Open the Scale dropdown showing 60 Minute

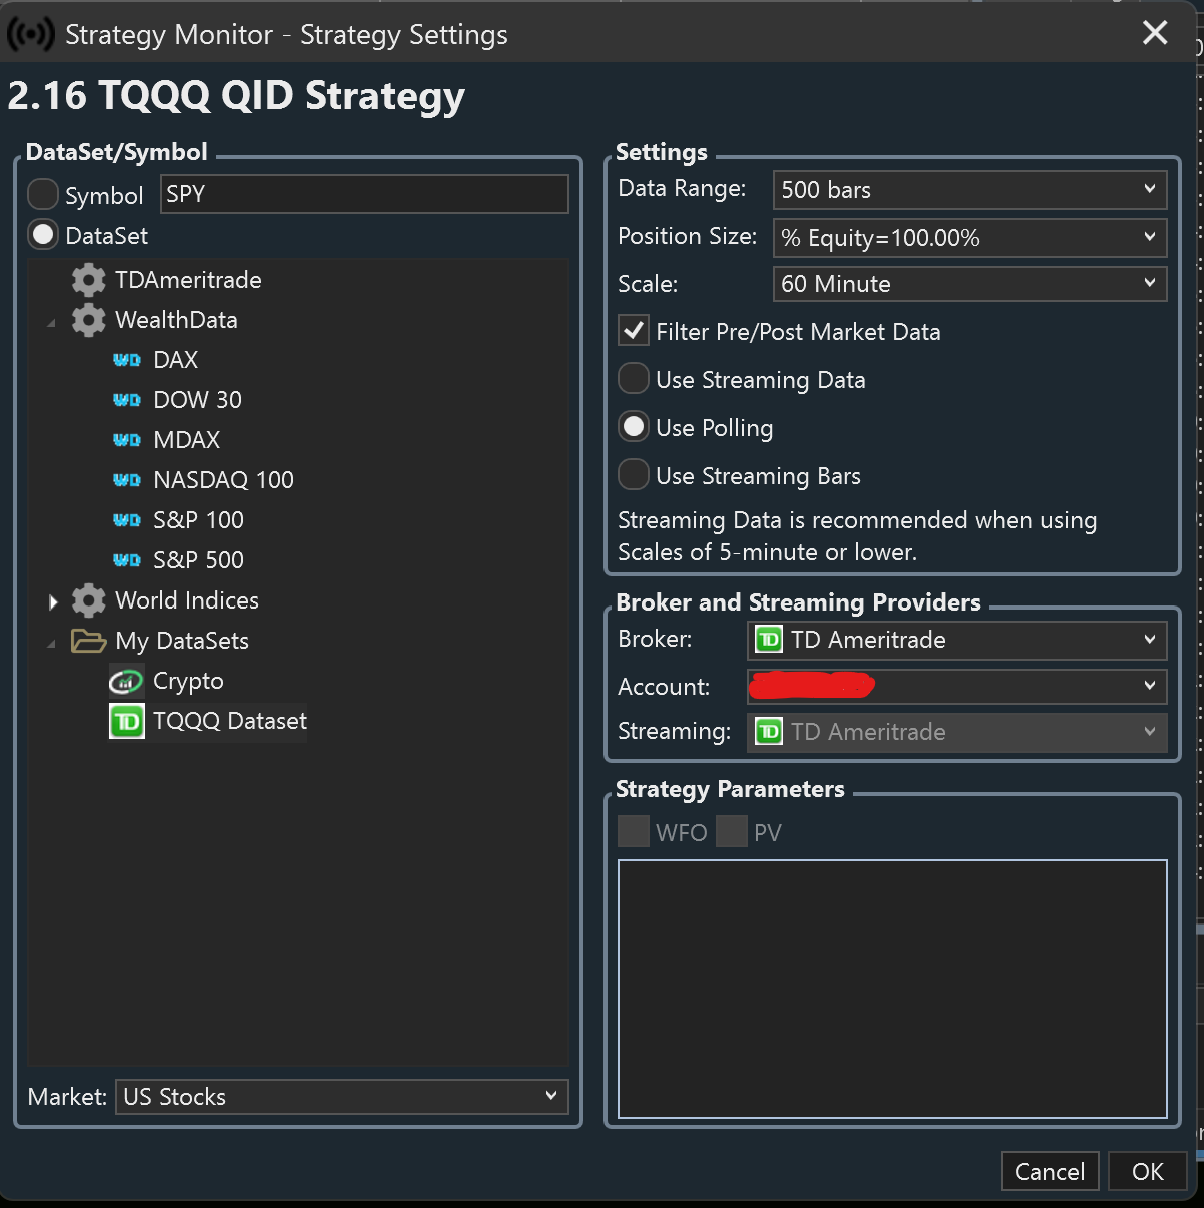[x=969, y=284]
